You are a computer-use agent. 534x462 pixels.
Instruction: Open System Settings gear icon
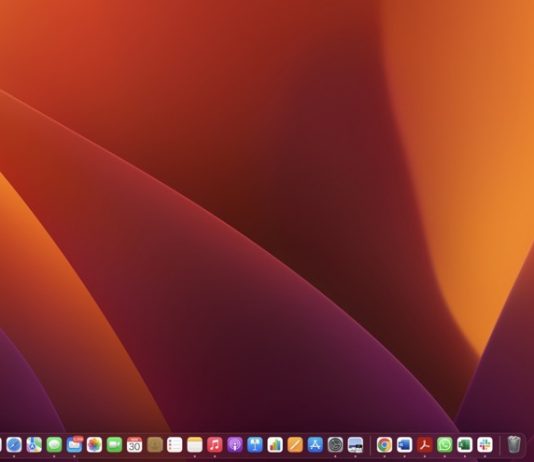click(x=335, y=445)
